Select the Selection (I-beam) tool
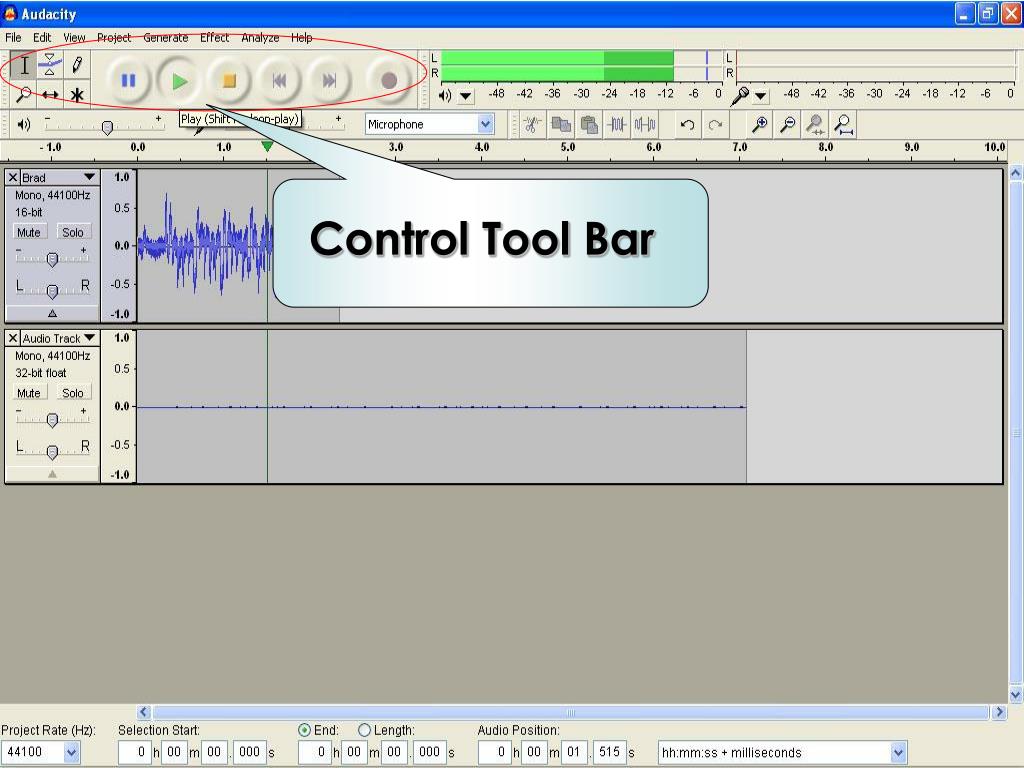Image resolution: width=1024 pixels, height=768 pixels. tap(24, 65)
